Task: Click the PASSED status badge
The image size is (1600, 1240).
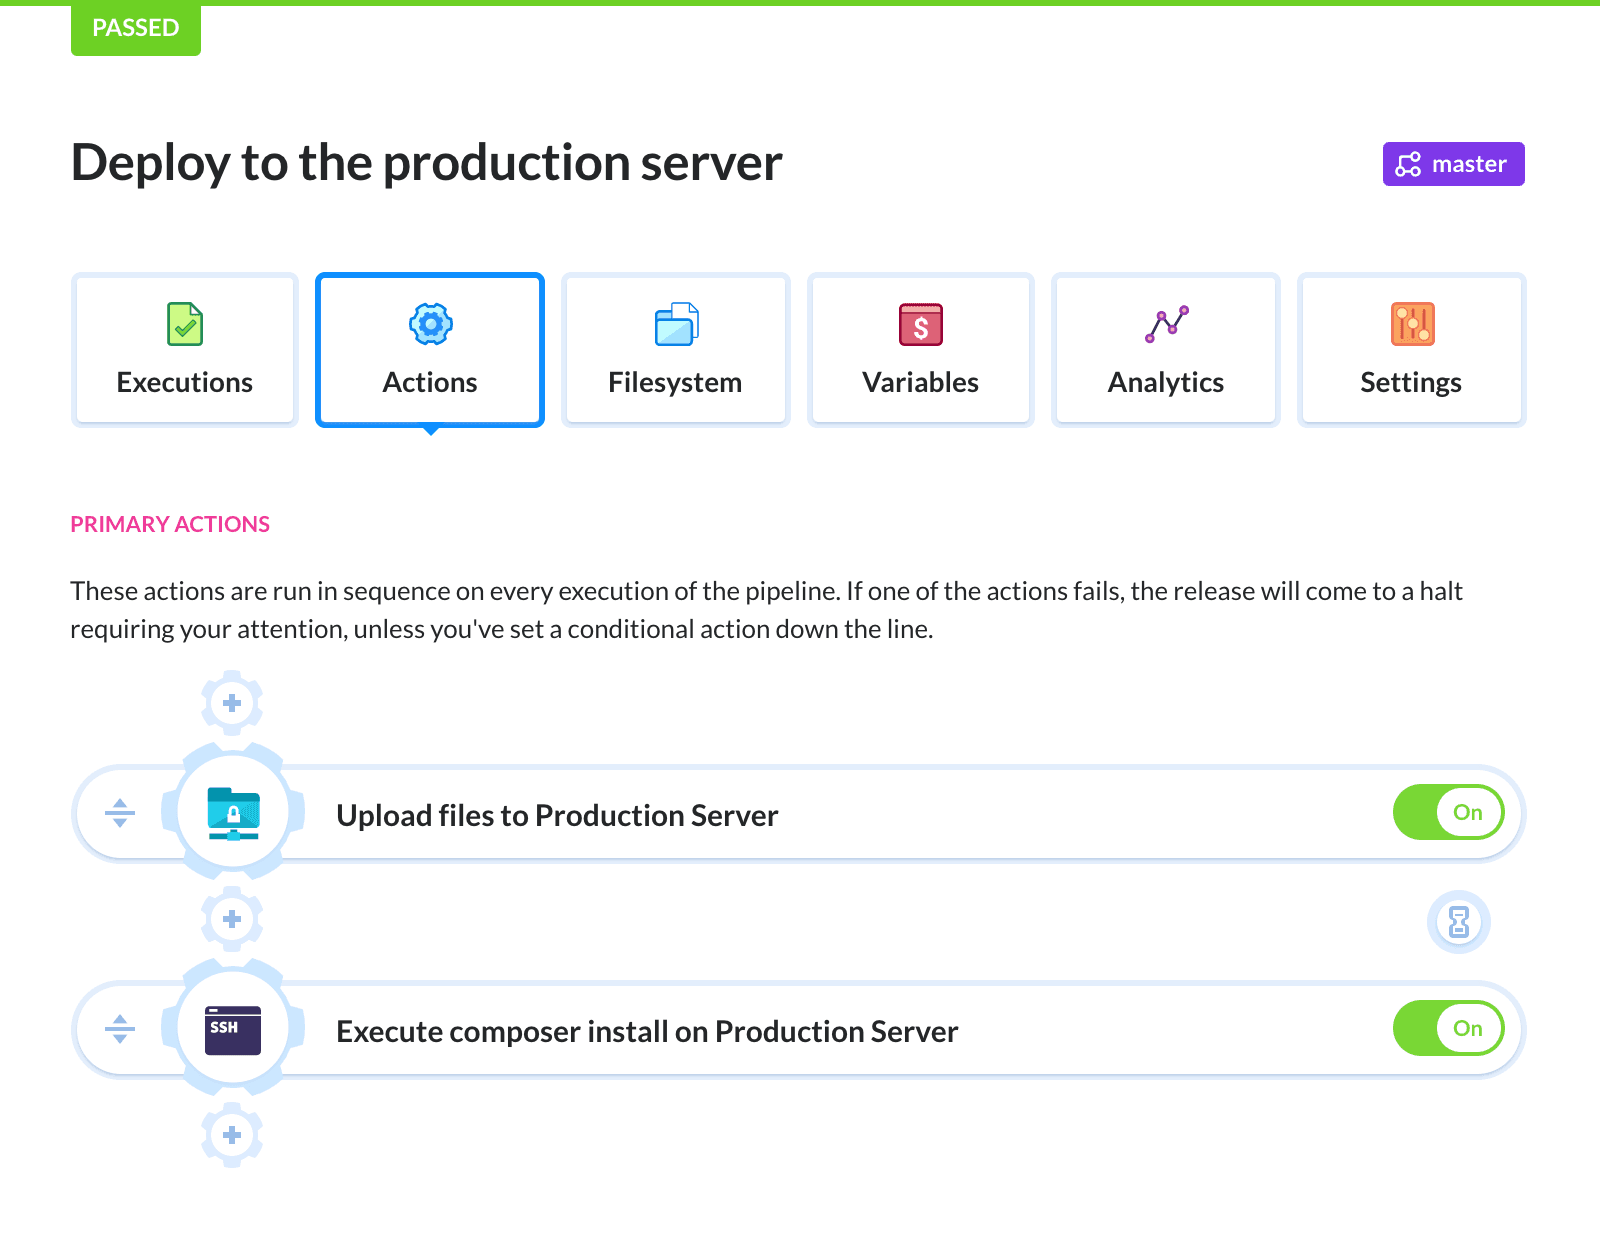Action: click(x=136, y=28)
